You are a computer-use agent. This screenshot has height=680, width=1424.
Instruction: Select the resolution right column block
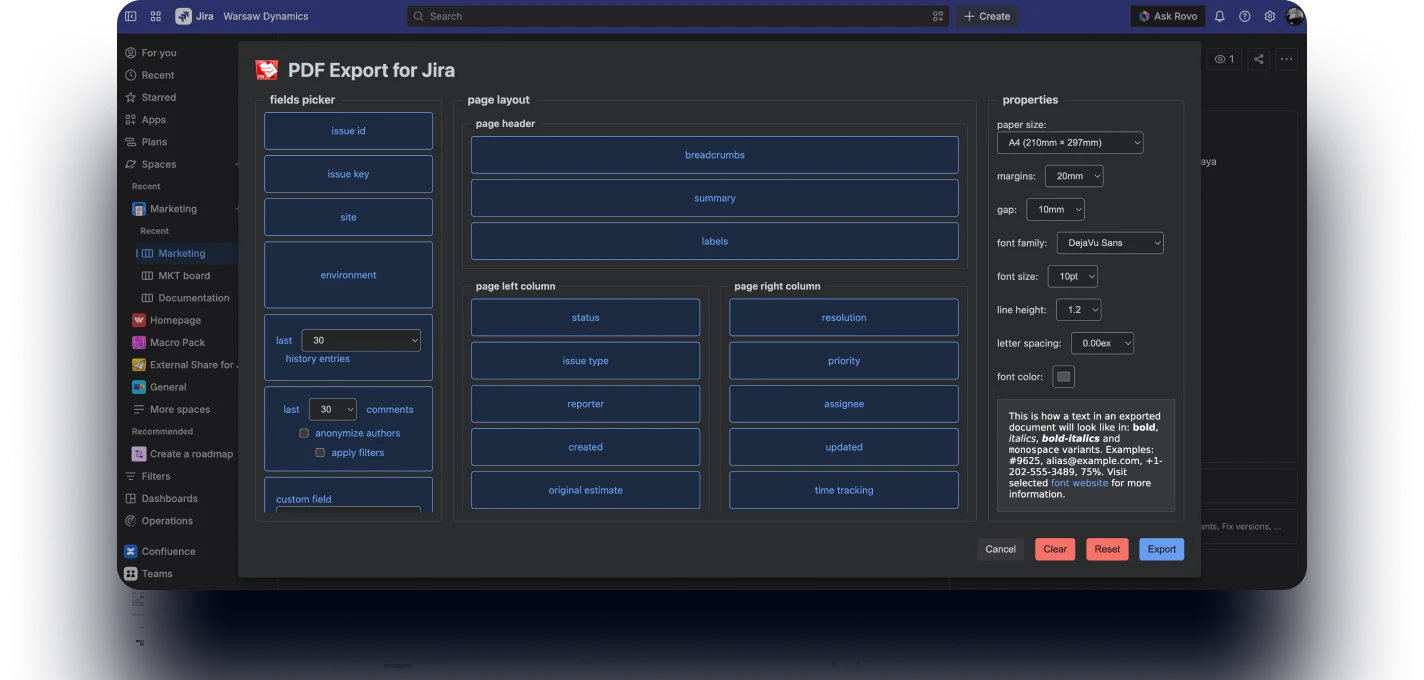click(843, 318)
